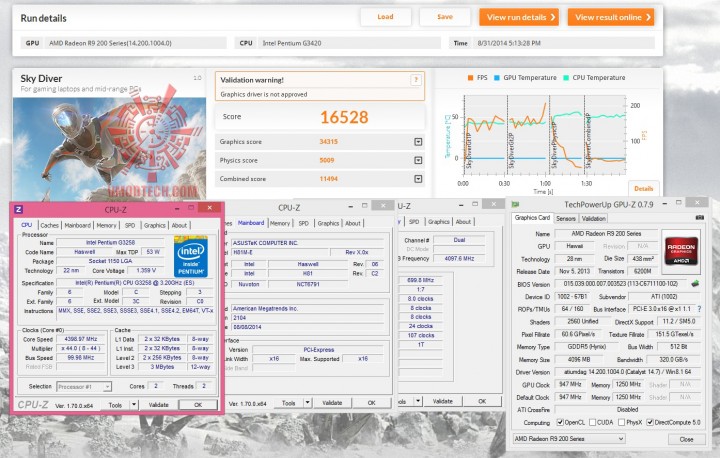This screenshot has width=720, height=458.
Task: Click OK in the Mainboard CPU-Z window
Action: click(x=371, y=403)
